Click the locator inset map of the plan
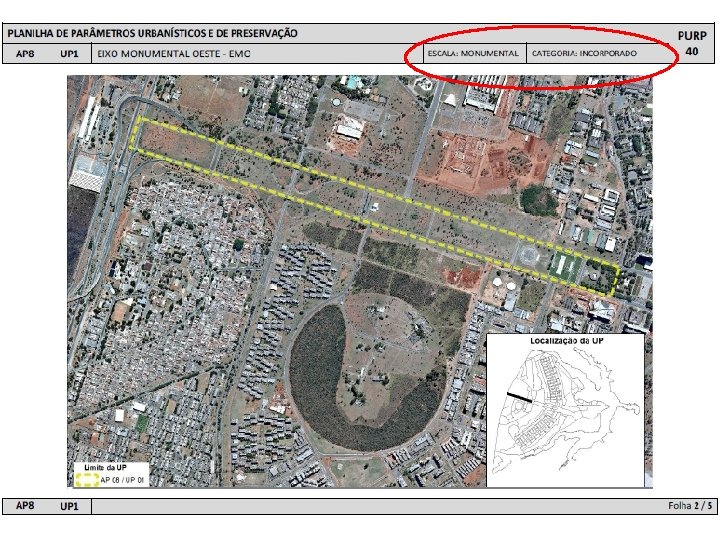The width and height of the screenshot is (720, 540). 565,410
